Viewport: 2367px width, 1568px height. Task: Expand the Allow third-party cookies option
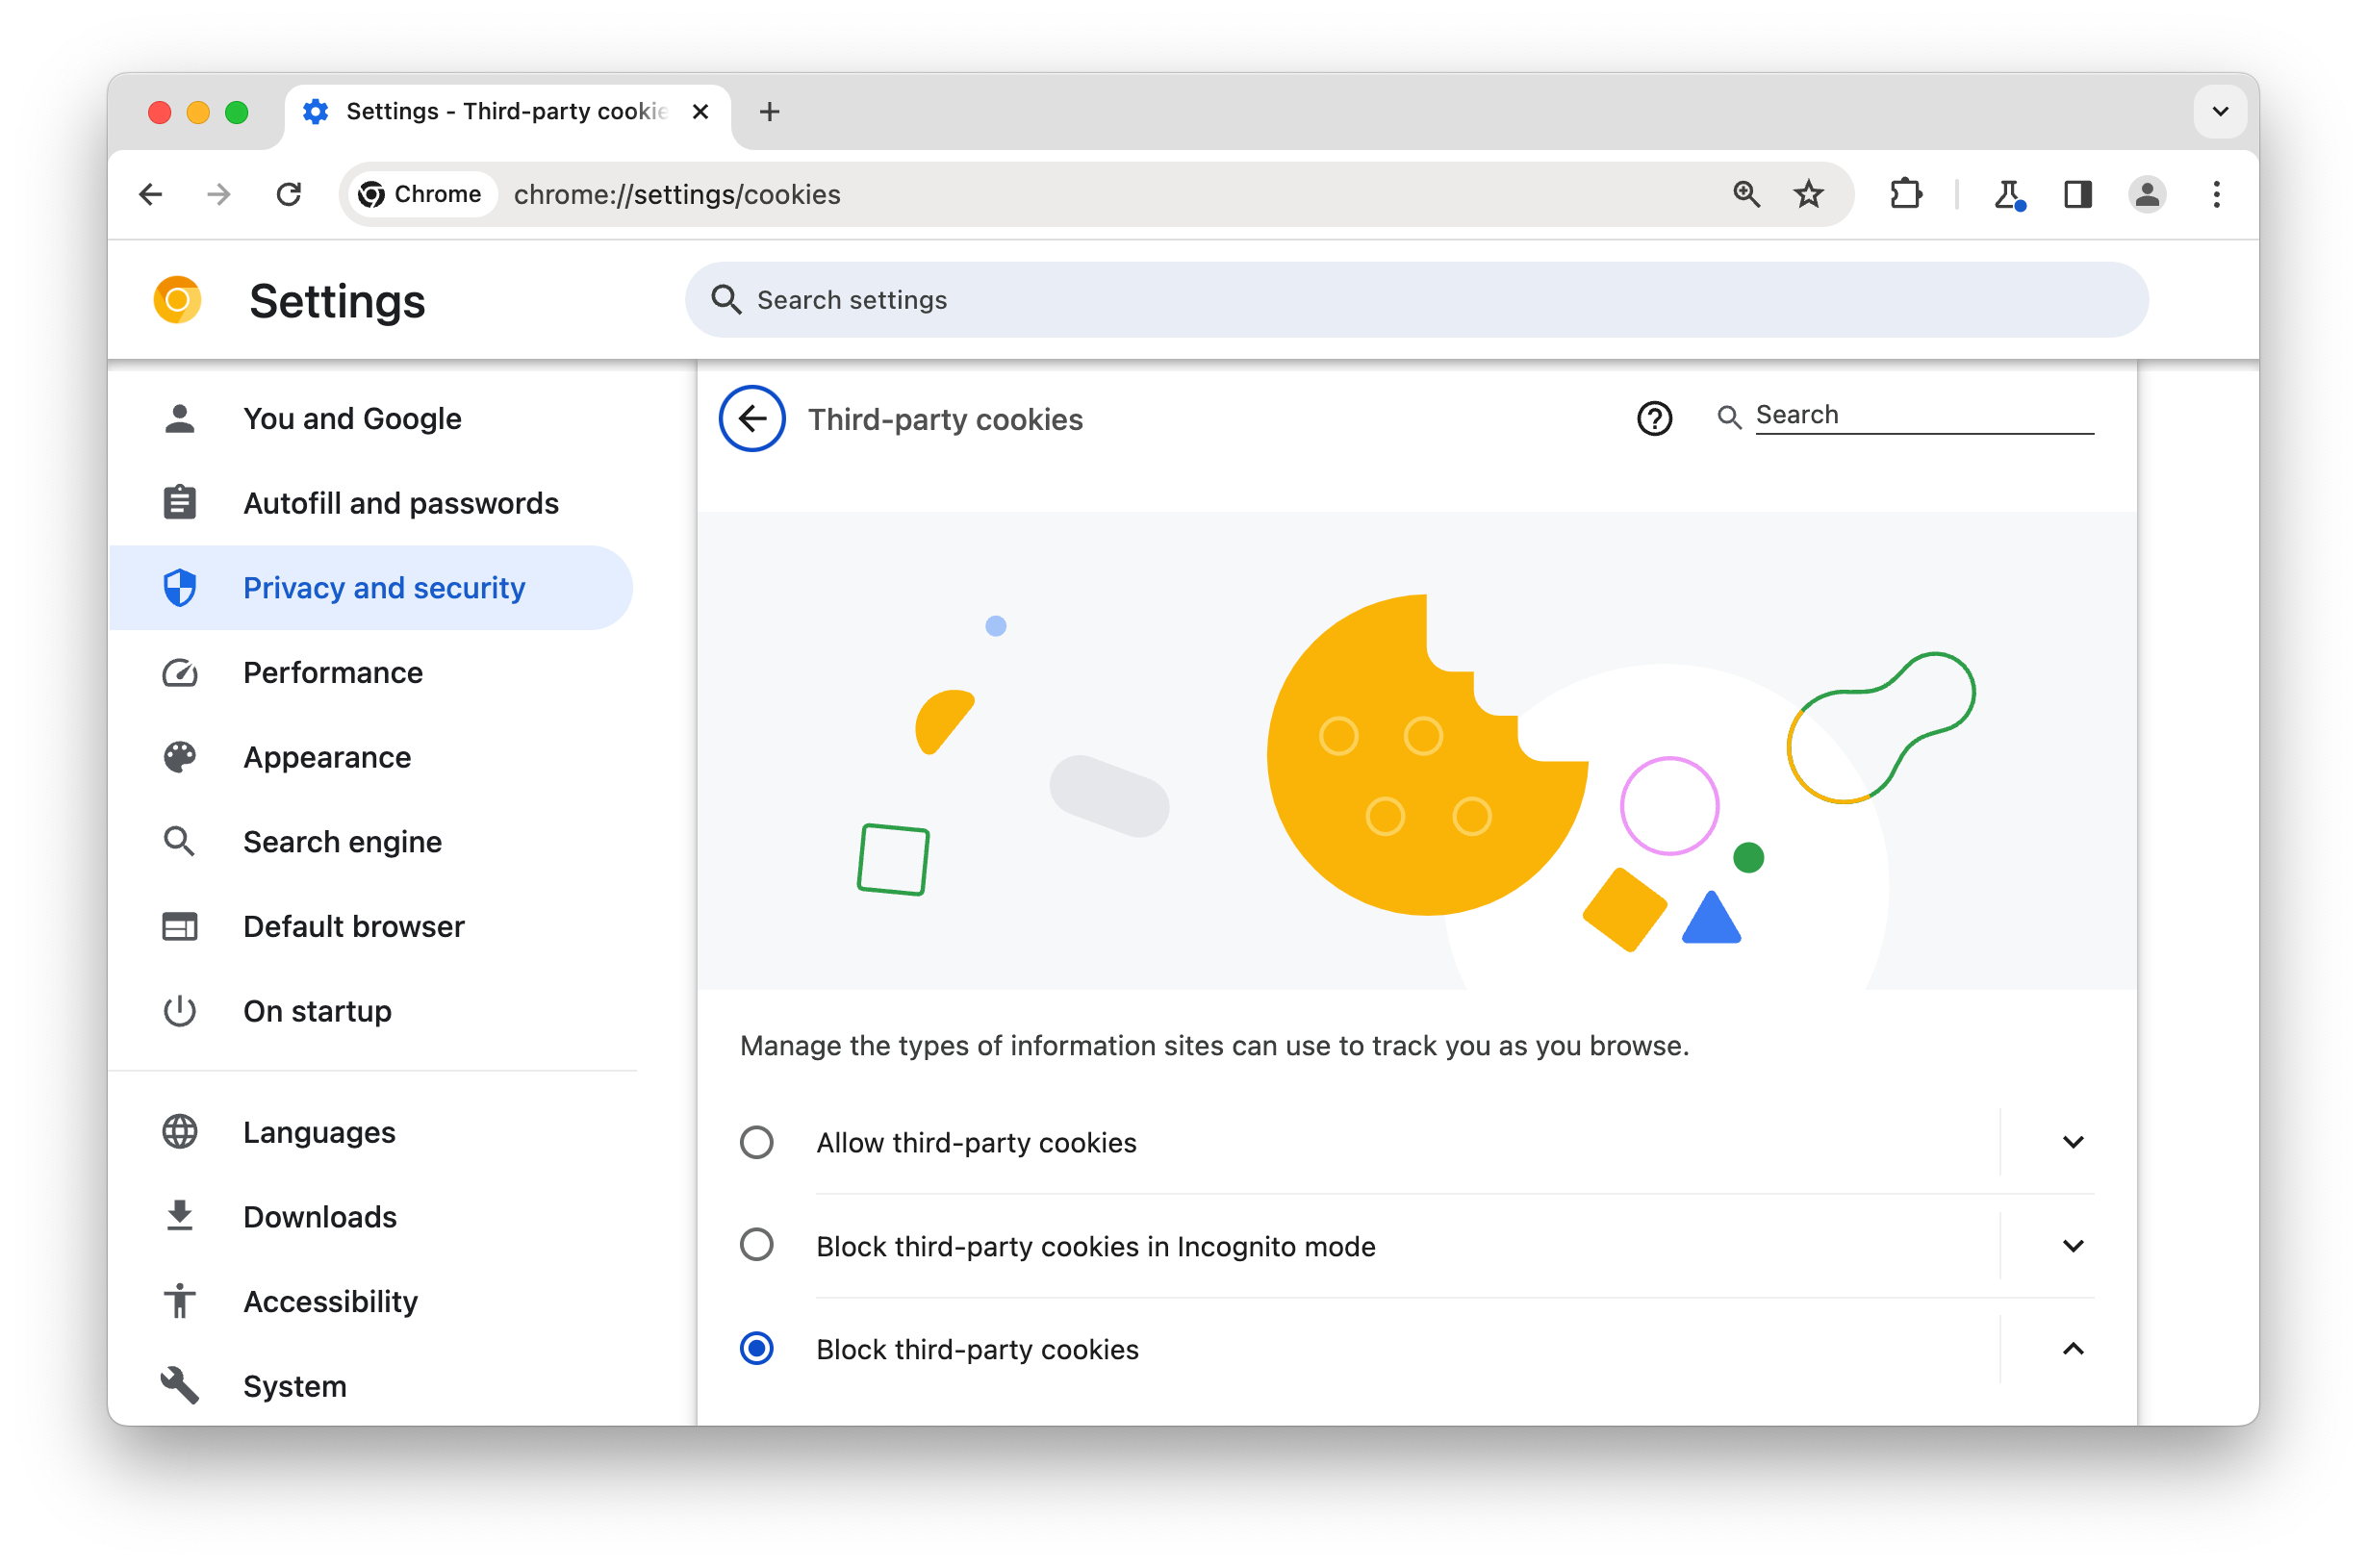tap(2074, 1141)
